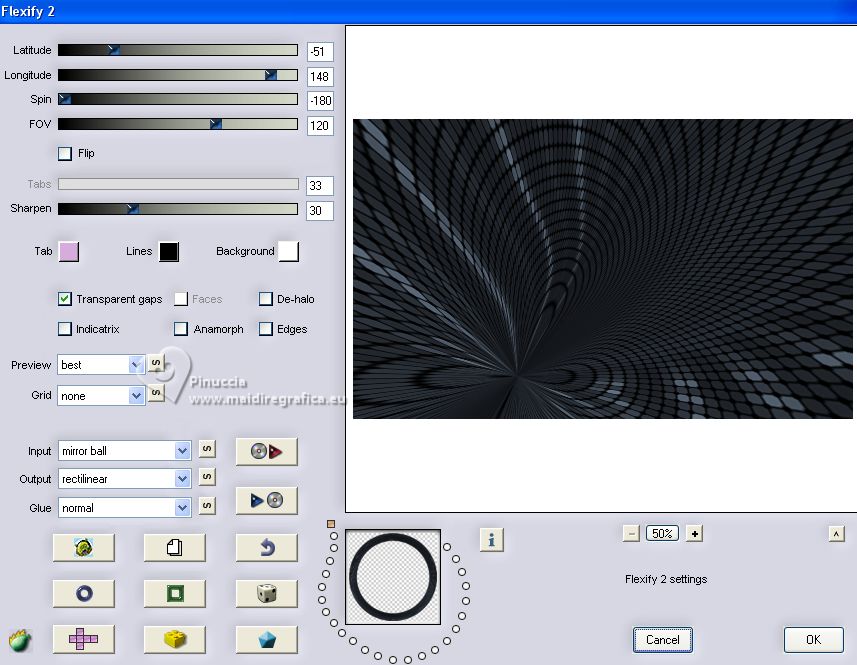Open the Tab color swatch
Screen dimensions: 857x665
pos(69,251)
